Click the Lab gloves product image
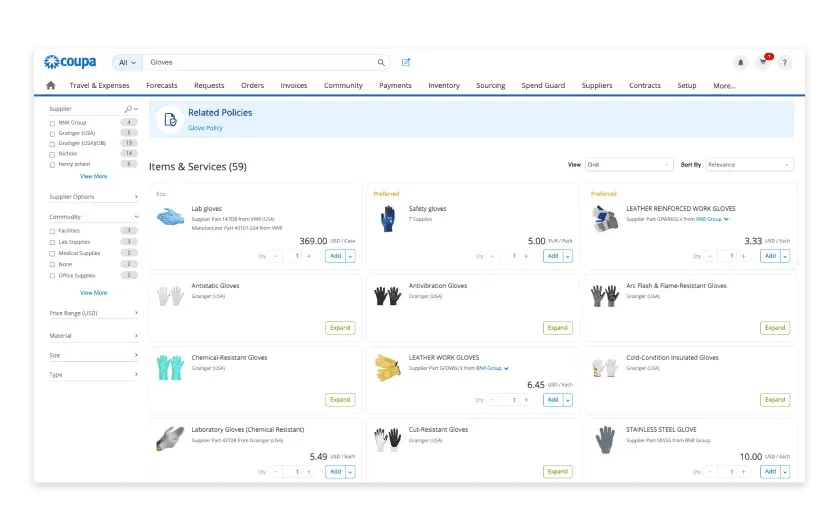This screenshot has width=838, height=531. pos(170,217)
